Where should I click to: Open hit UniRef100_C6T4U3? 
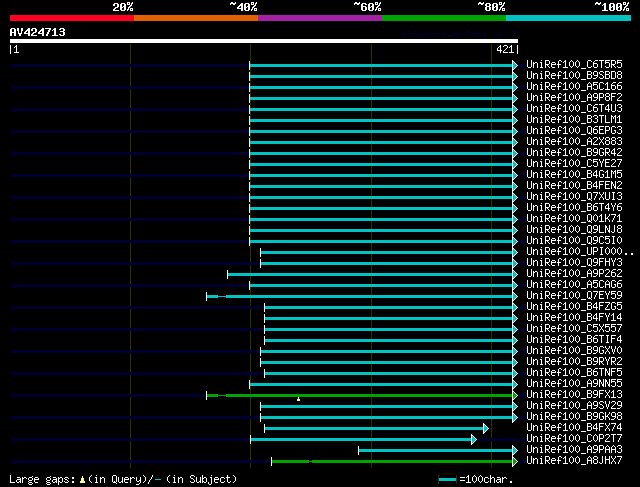(574, 109)
